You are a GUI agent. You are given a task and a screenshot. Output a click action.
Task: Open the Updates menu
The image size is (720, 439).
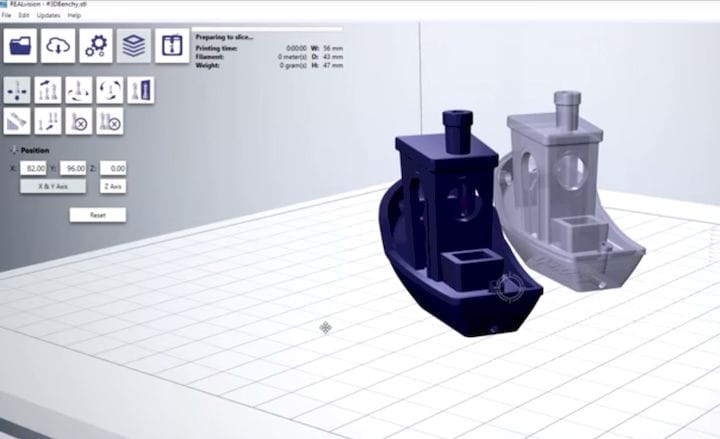pos(48,16)
